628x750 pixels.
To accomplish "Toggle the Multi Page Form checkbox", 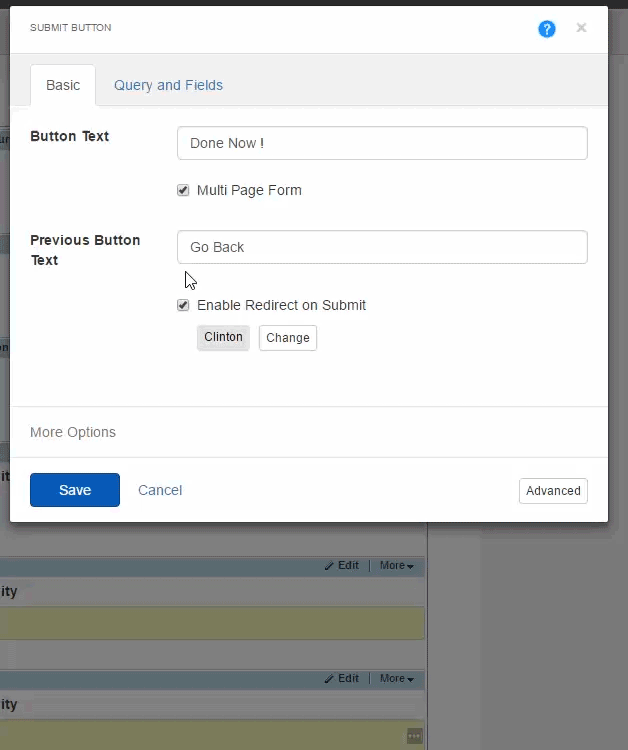I will [183, 190].
